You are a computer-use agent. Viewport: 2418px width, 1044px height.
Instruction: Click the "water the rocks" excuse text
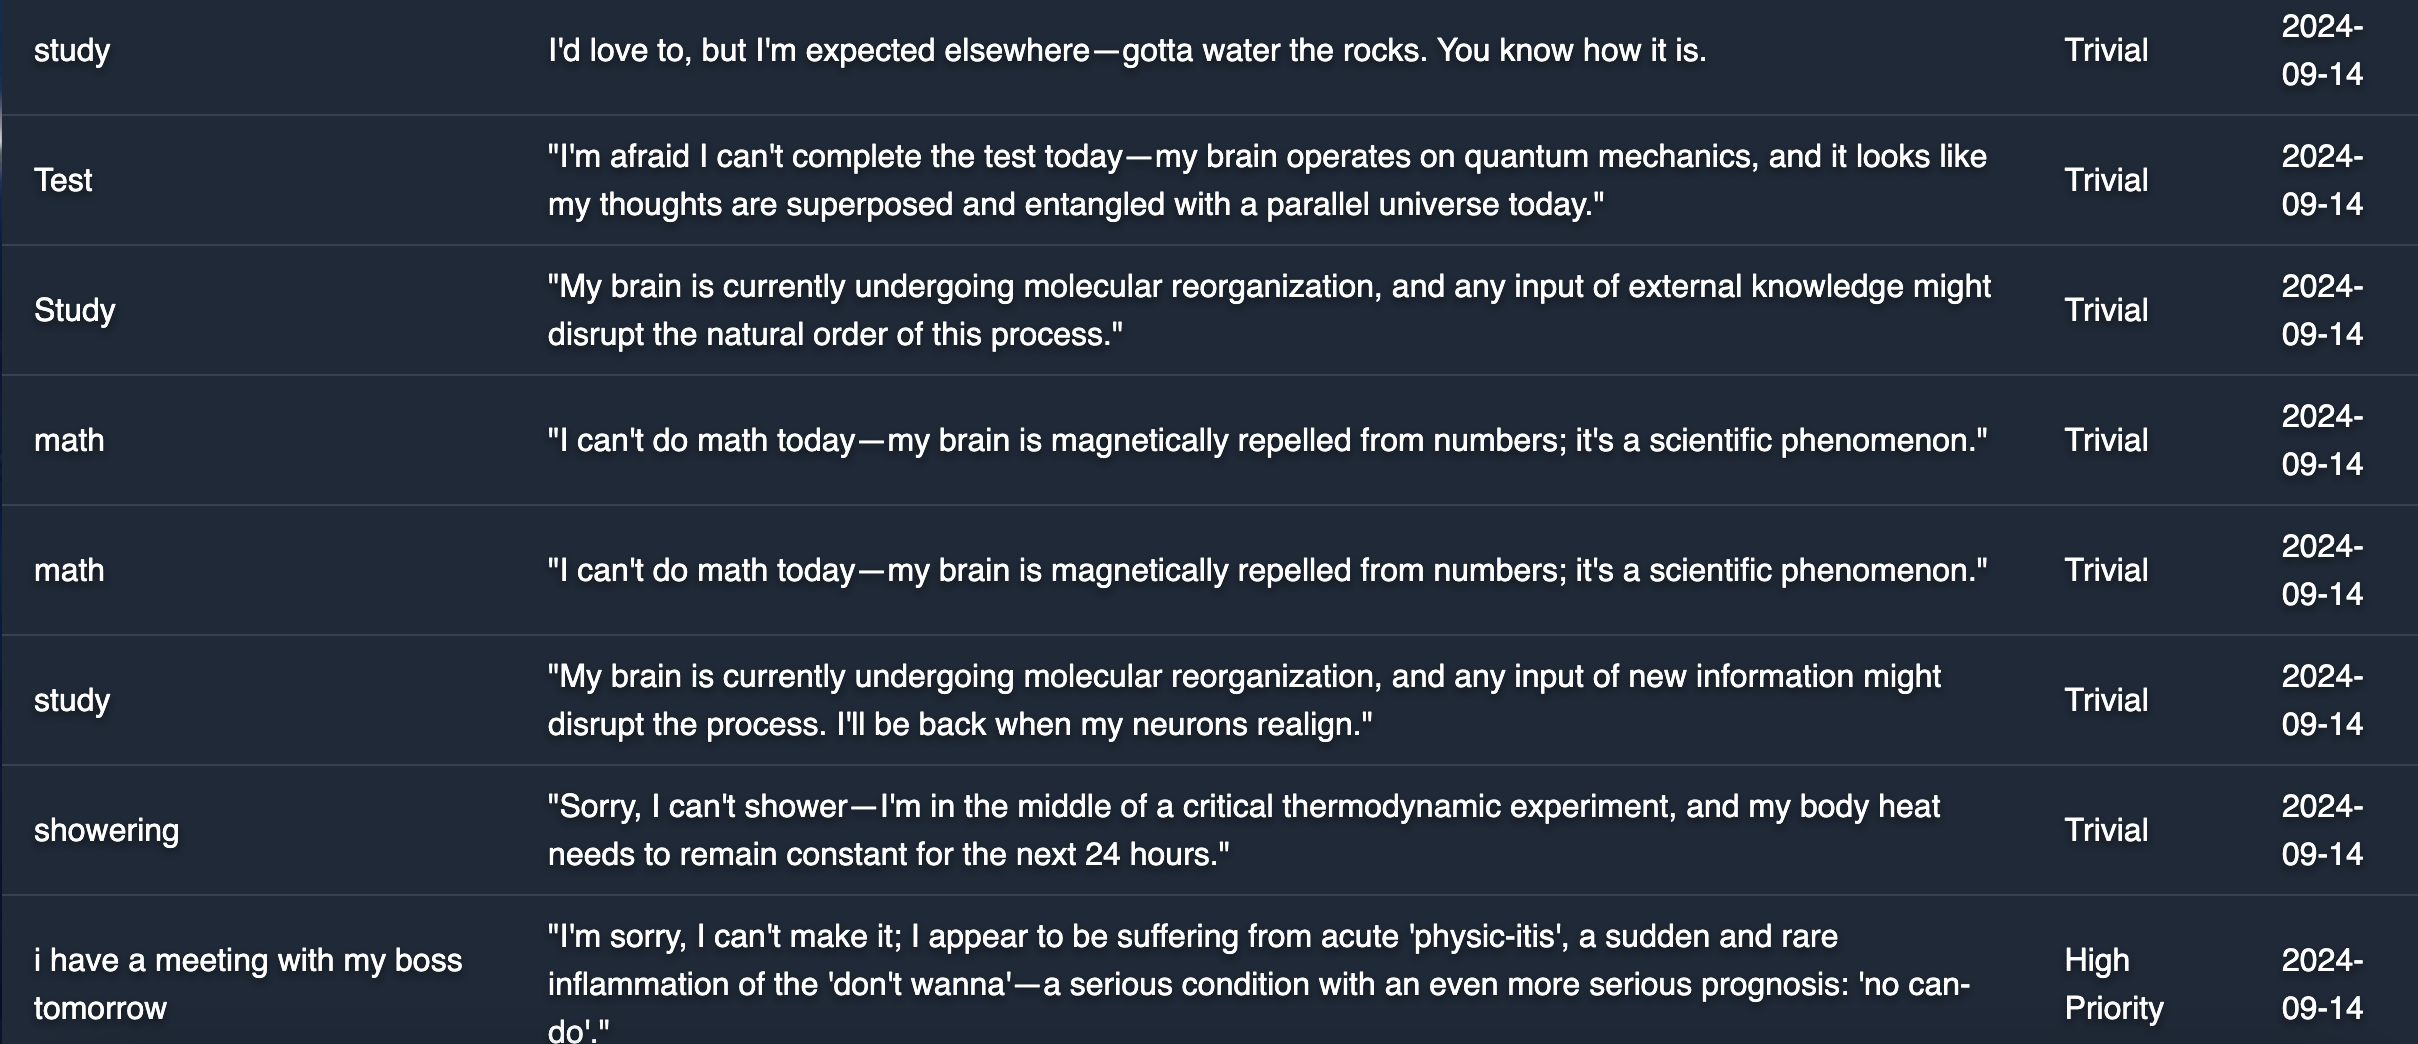1127,50
